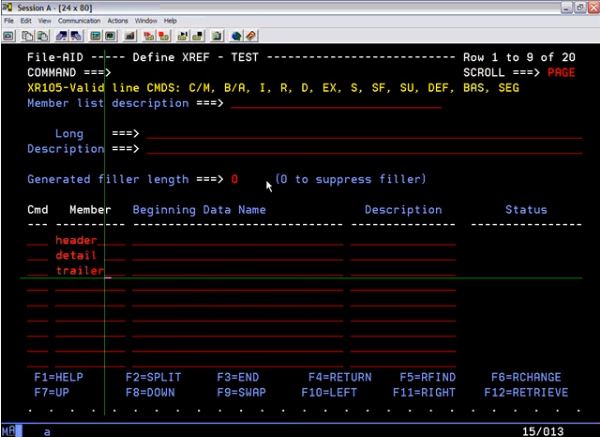Place cursor in COMMAND input field
This screenshot has width=600, height=437.
(283, 72)
